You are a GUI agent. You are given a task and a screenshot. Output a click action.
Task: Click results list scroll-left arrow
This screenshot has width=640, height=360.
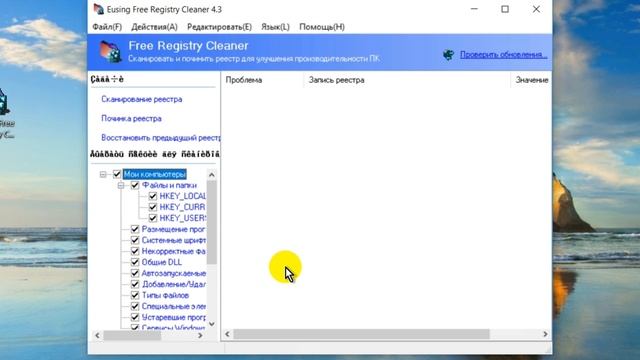coord(227,334)
